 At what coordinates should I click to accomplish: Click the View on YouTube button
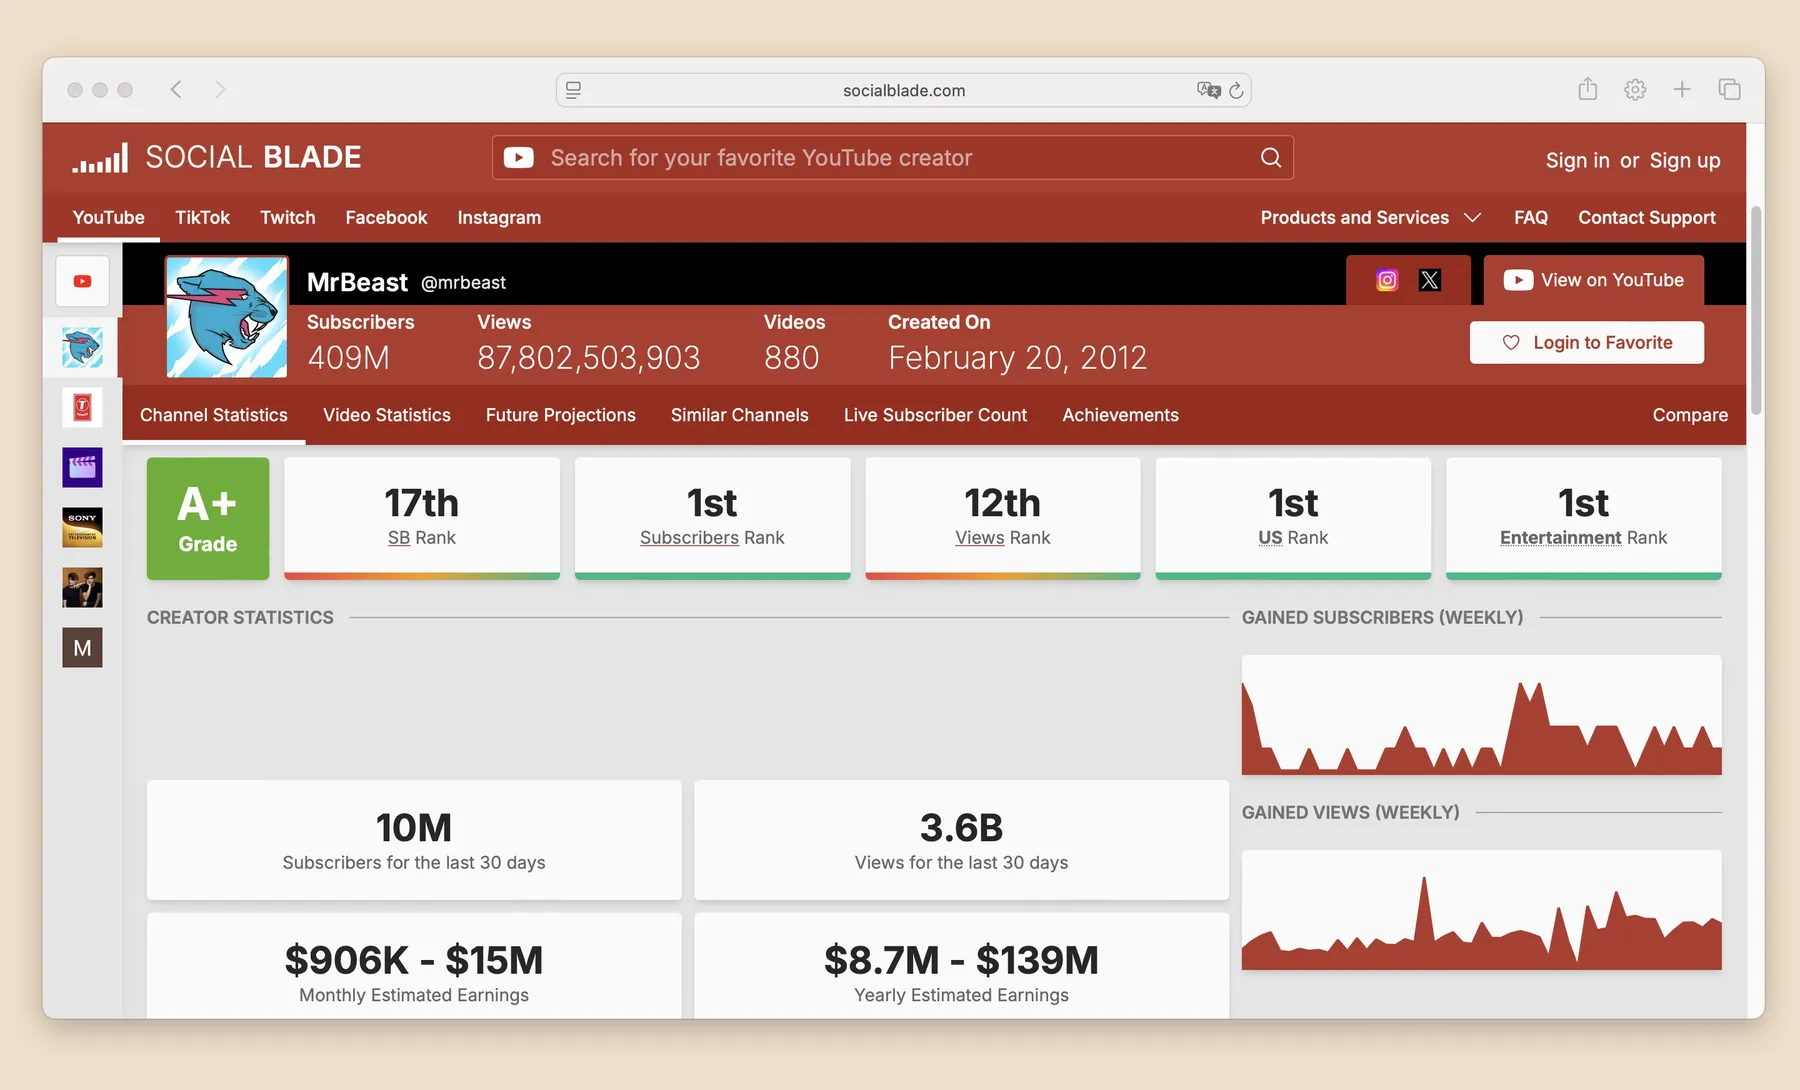(1594, 280)
